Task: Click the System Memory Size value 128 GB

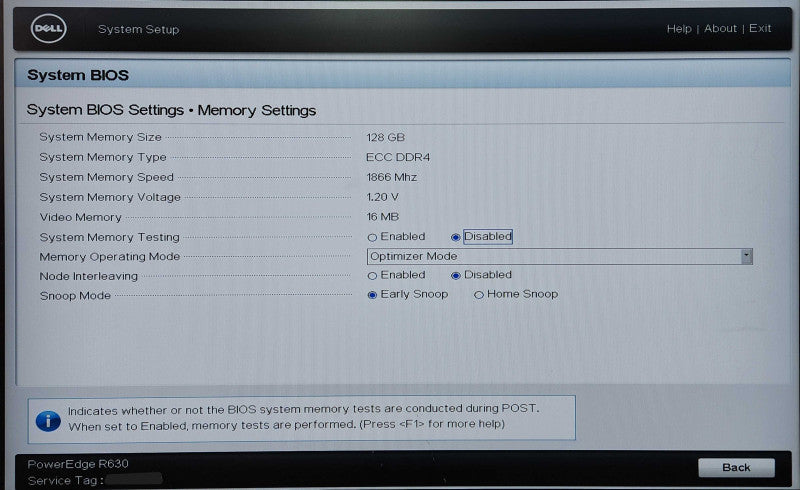Action: 385,137
